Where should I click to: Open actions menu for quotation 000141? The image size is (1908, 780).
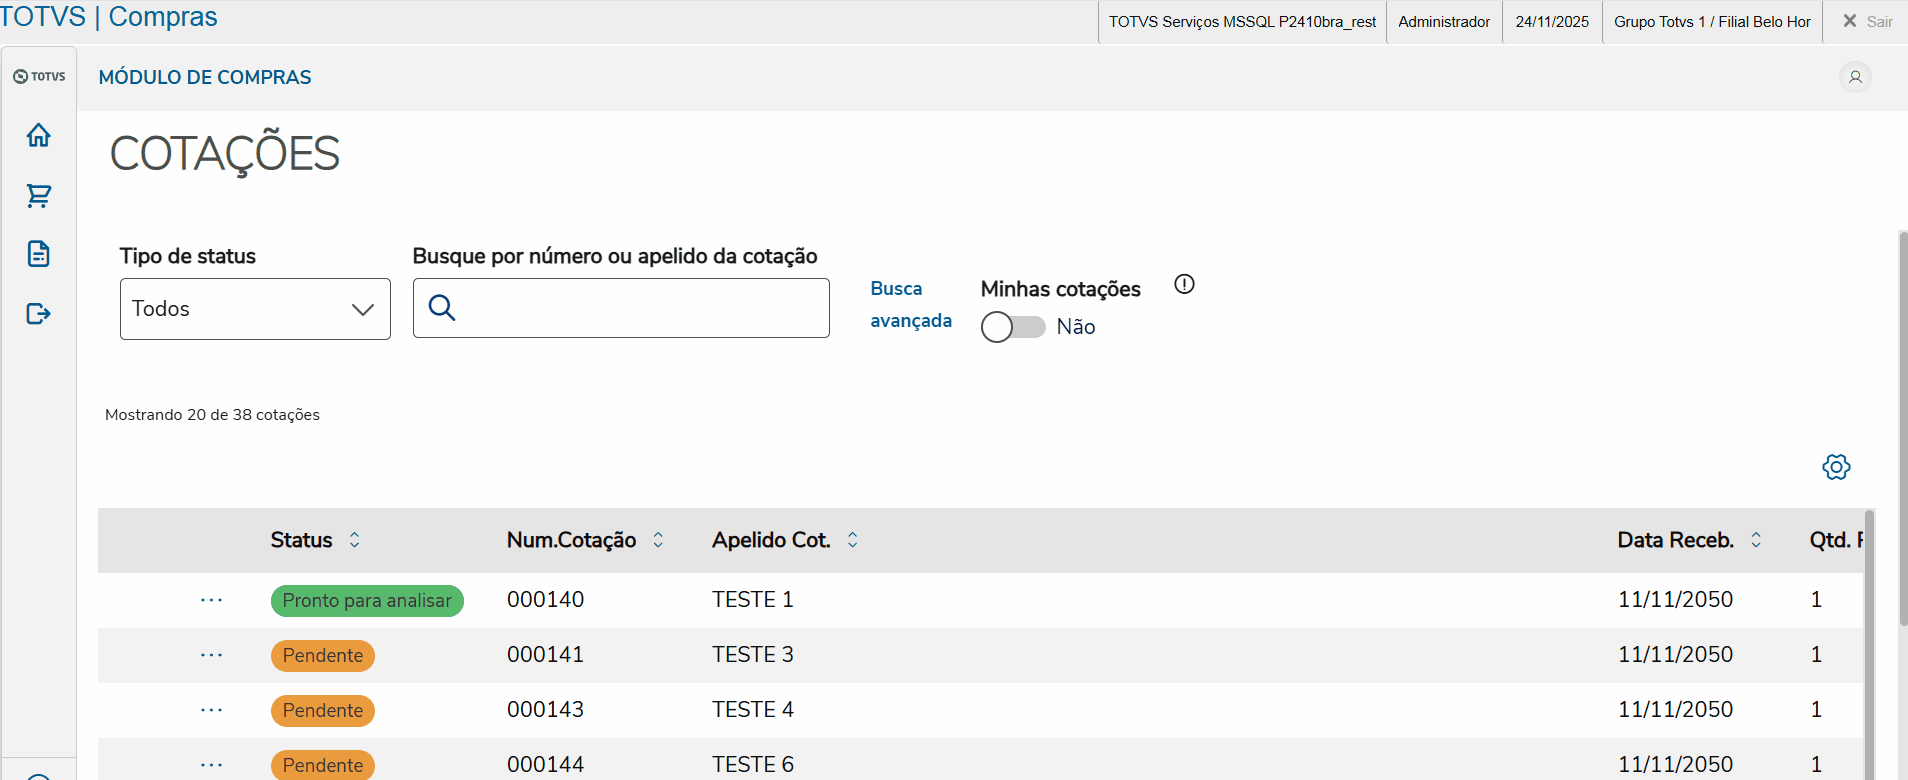211,655
